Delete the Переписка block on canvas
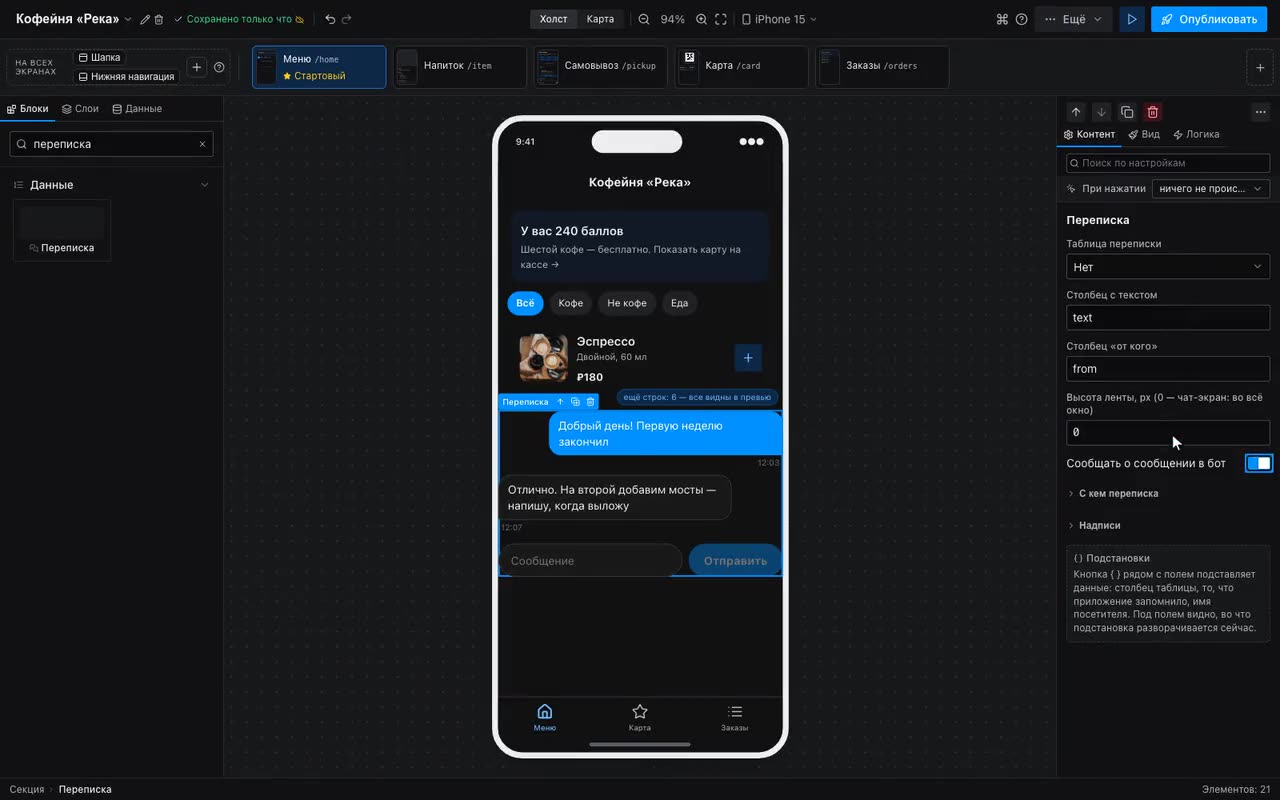The image size is (1280, 800). point(590,402)
